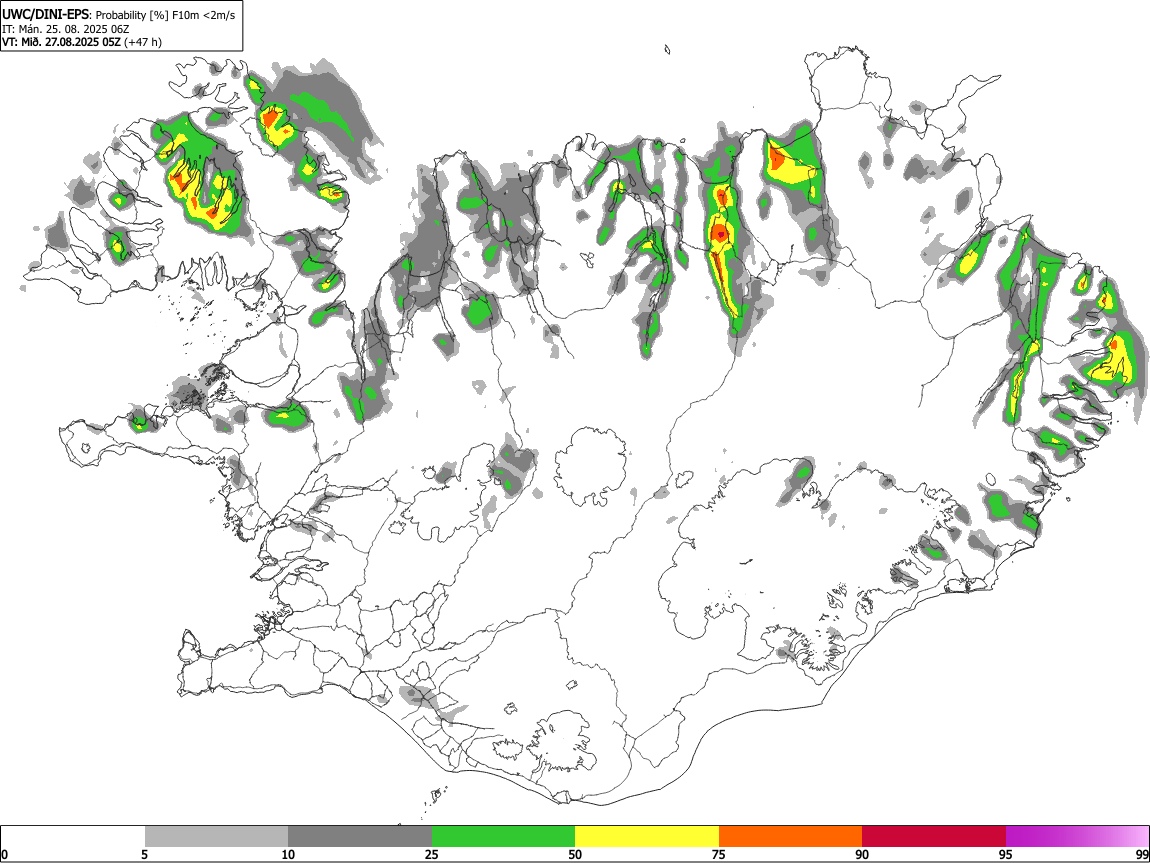
Task: Click the '(+47 h)' forecast offset text
Action: tap(143, 42)
